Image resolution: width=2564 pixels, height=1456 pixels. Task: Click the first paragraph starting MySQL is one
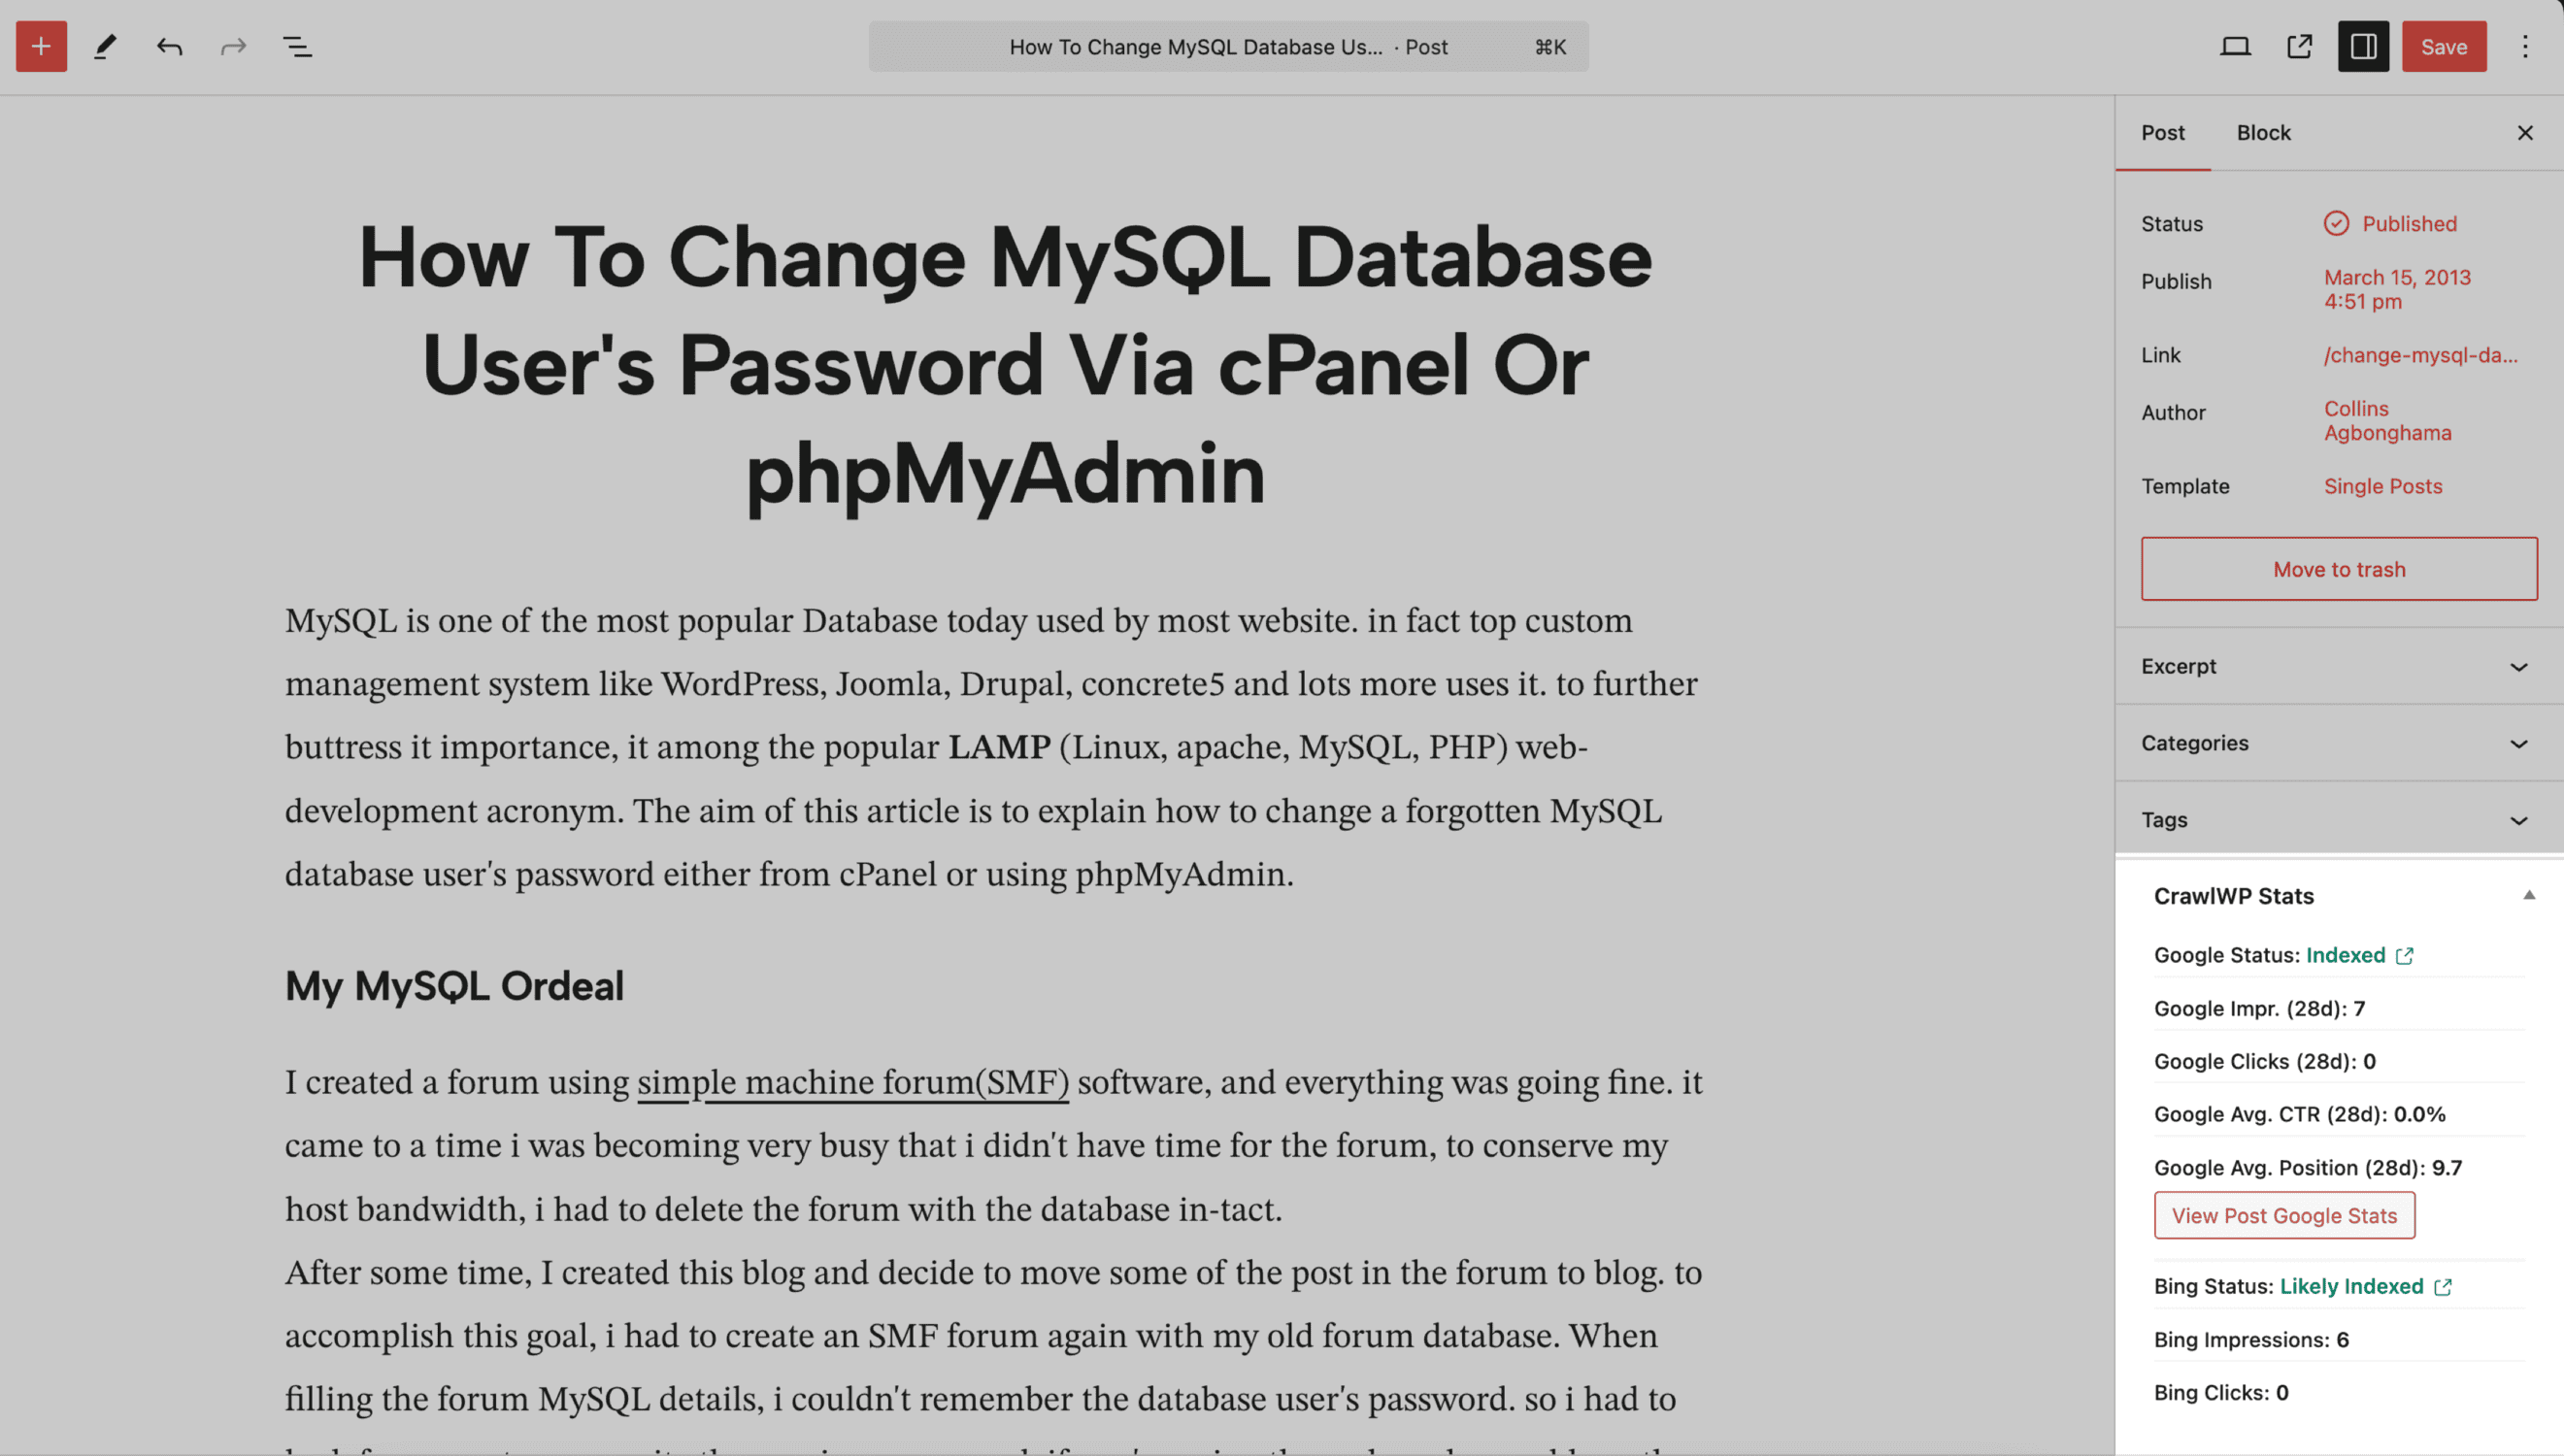click(992, 747)
